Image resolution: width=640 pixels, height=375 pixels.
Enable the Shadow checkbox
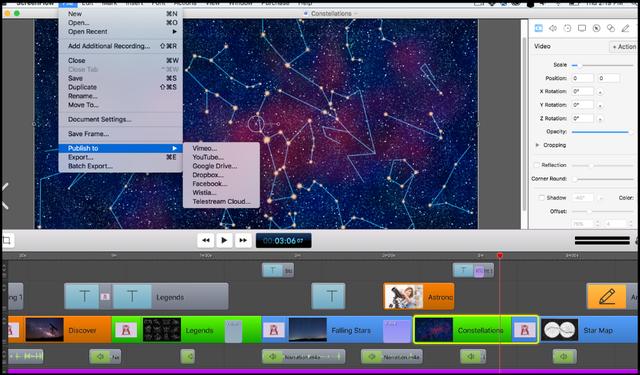[541, 197]
